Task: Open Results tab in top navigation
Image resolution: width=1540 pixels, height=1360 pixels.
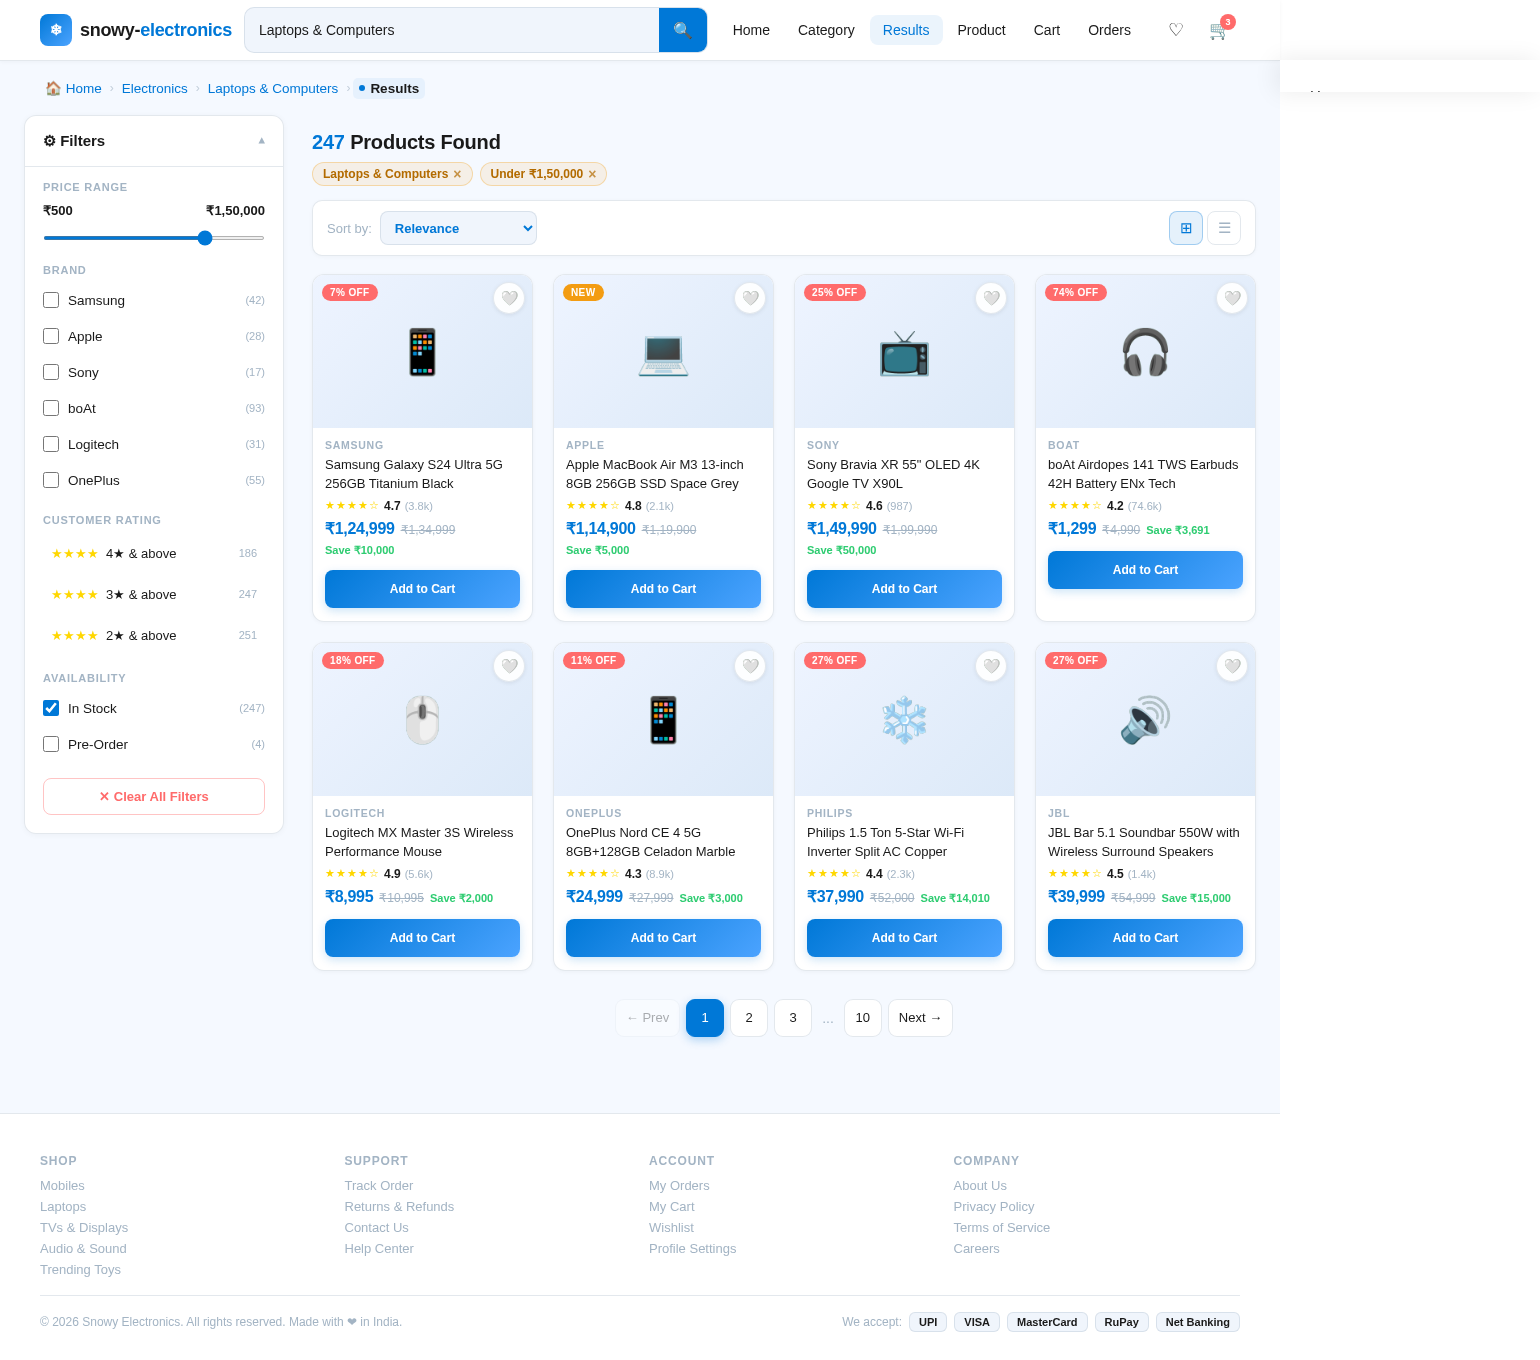Action: click(906, 30)
